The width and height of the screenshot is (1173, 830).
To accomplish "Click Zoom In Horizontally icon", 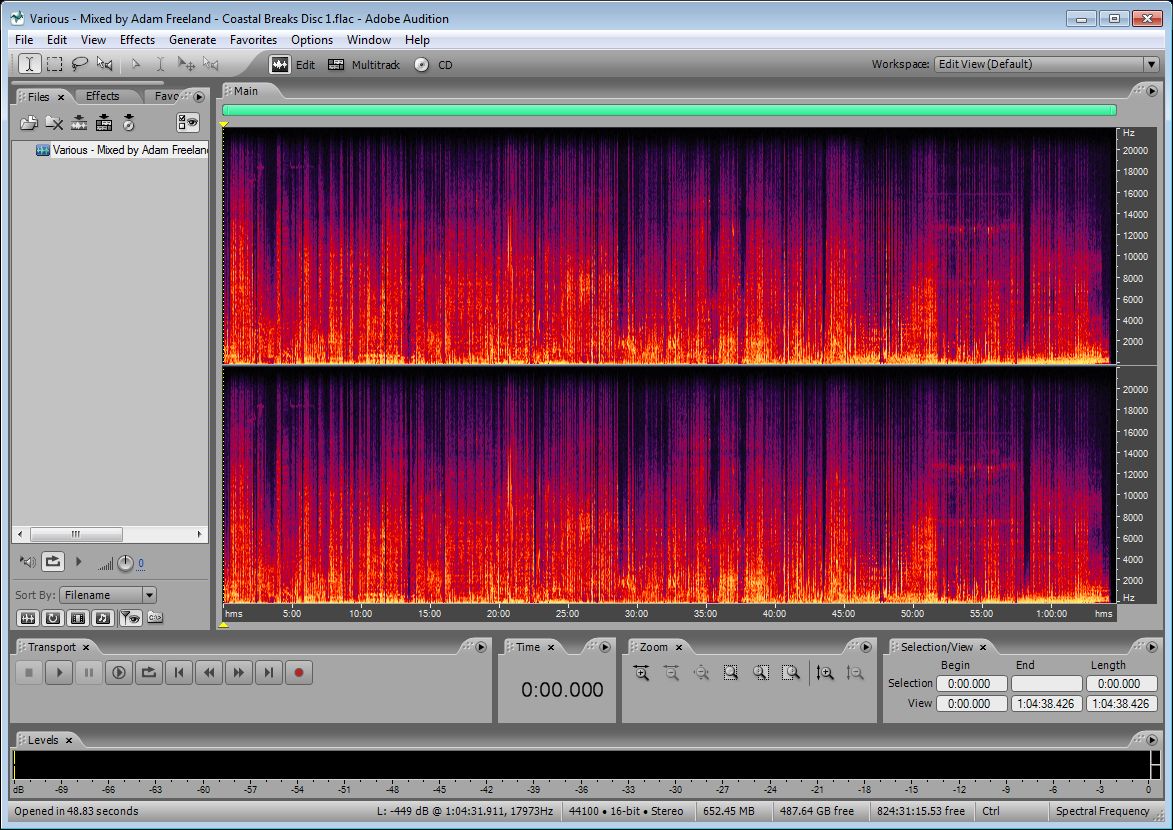I will click(641, 673).
